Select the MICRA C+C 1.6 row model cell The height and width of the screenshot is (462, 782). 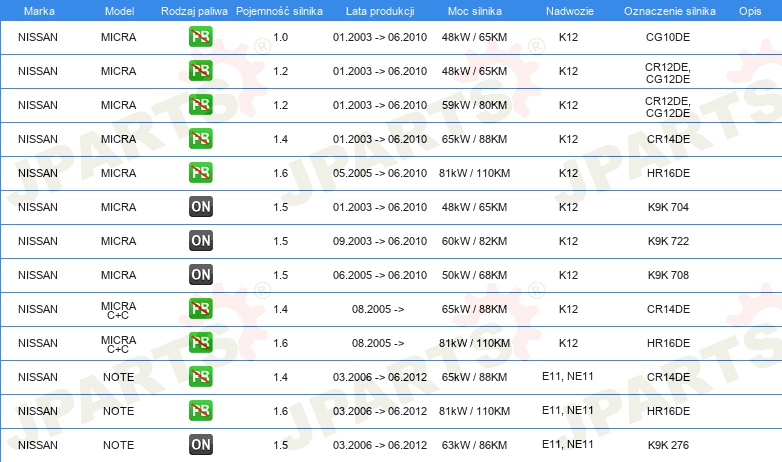(x=118, y=344)
